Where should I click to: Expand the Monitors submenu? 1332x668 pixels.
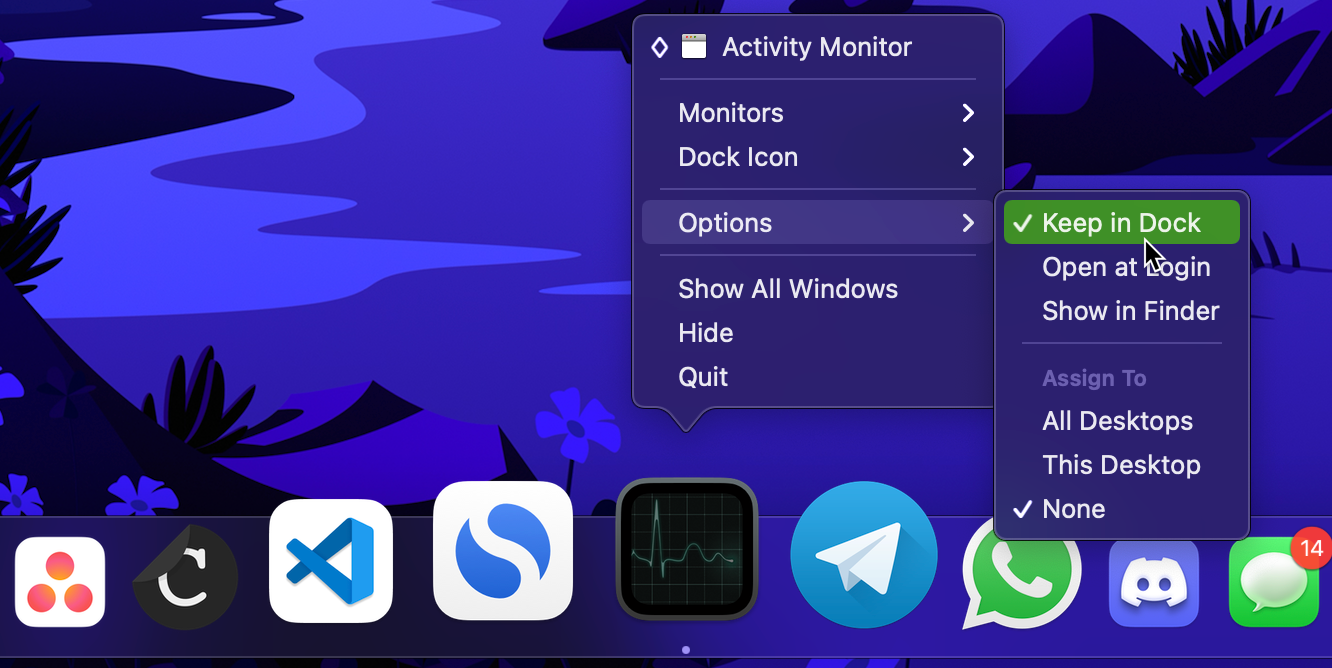coord(731,112)
